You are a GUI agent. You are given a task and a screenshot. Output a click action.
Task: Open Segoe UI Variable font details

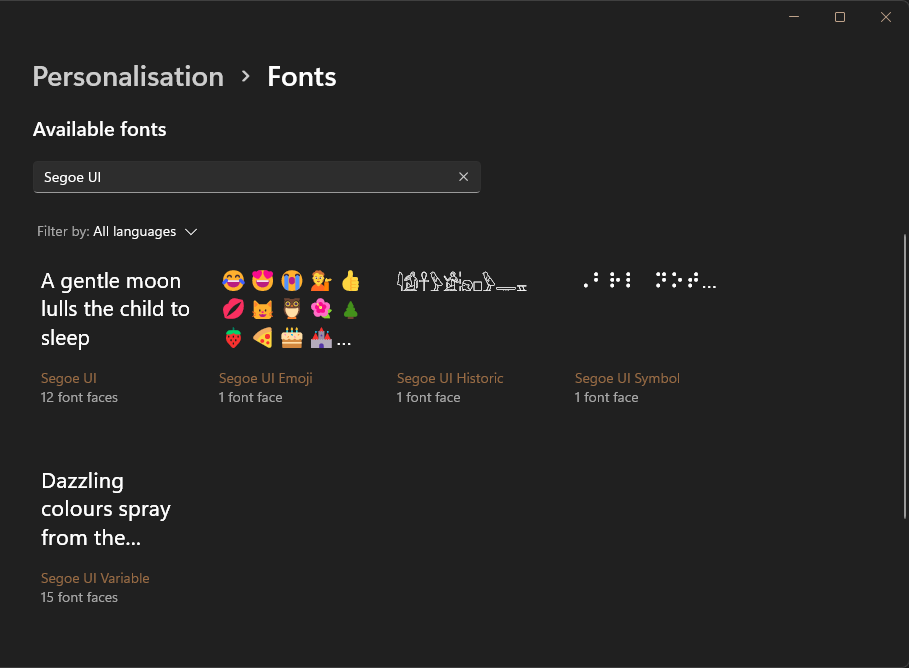pyautogui.click(x=95, y=578)
